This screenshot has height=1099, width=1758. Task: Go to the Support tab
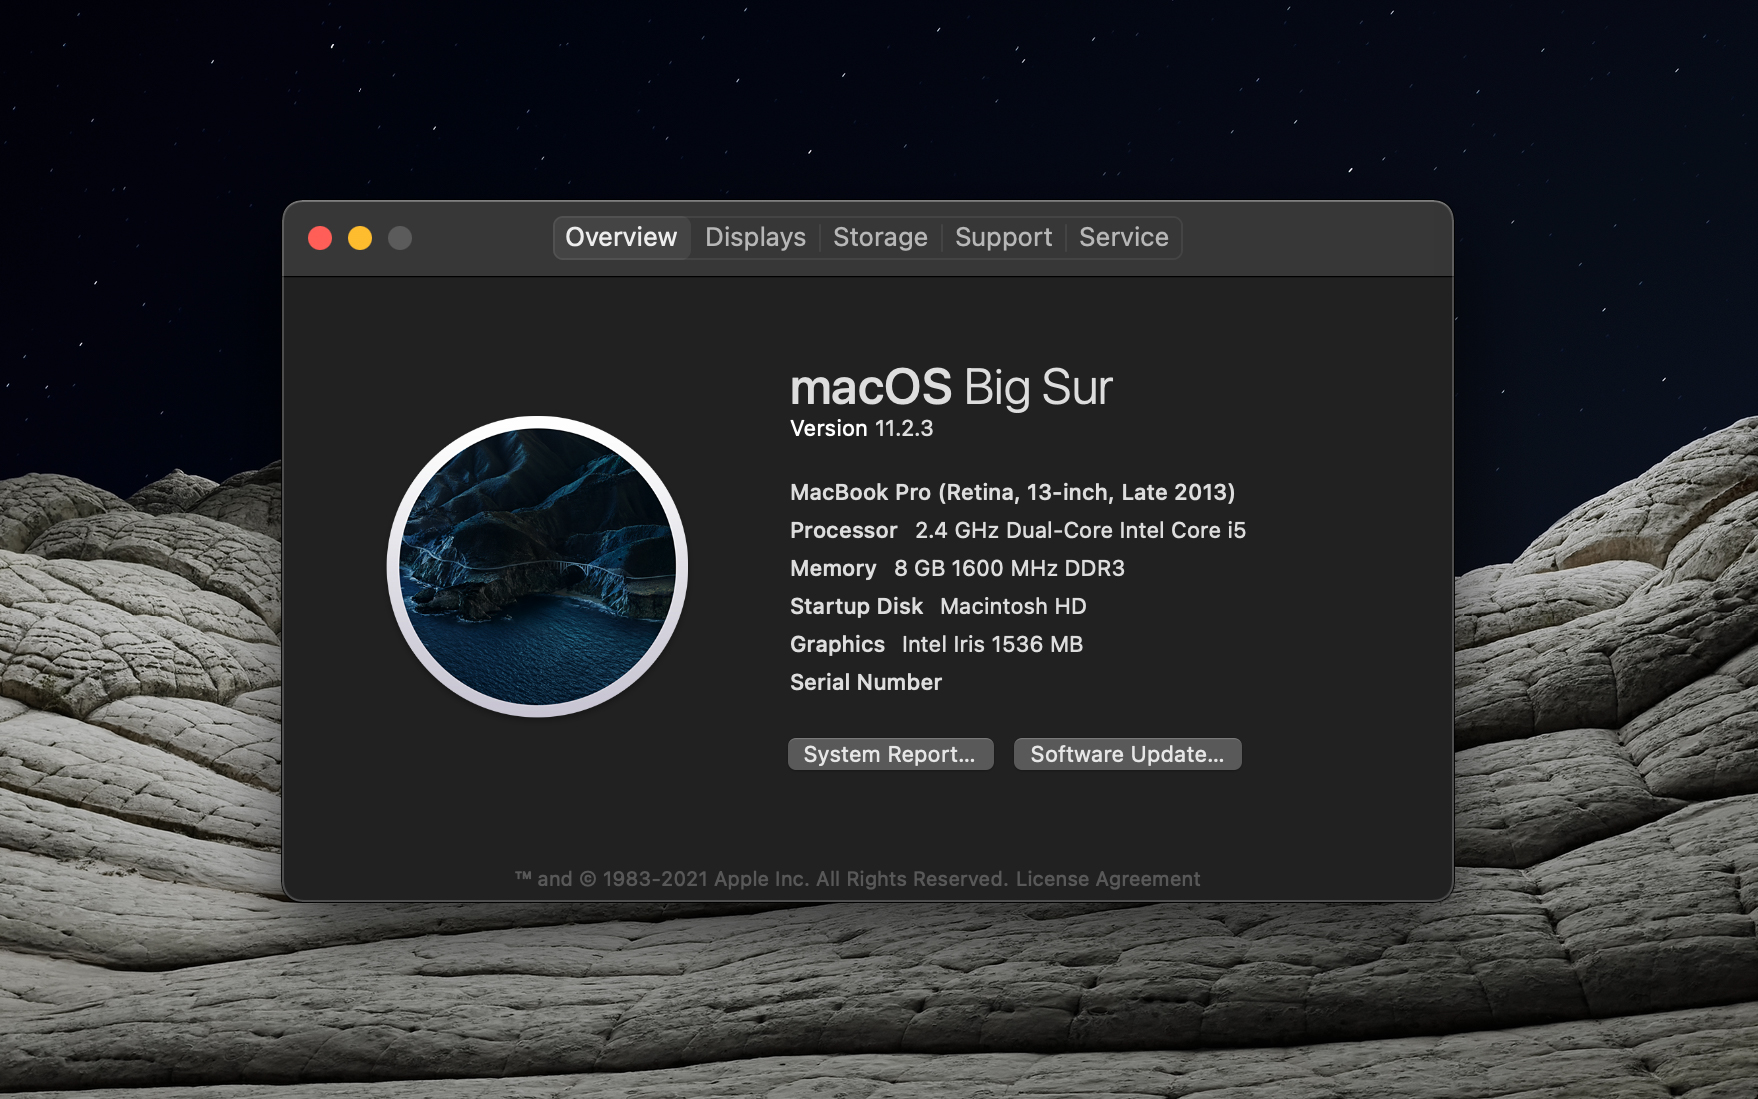click(x=1003, y=238)
